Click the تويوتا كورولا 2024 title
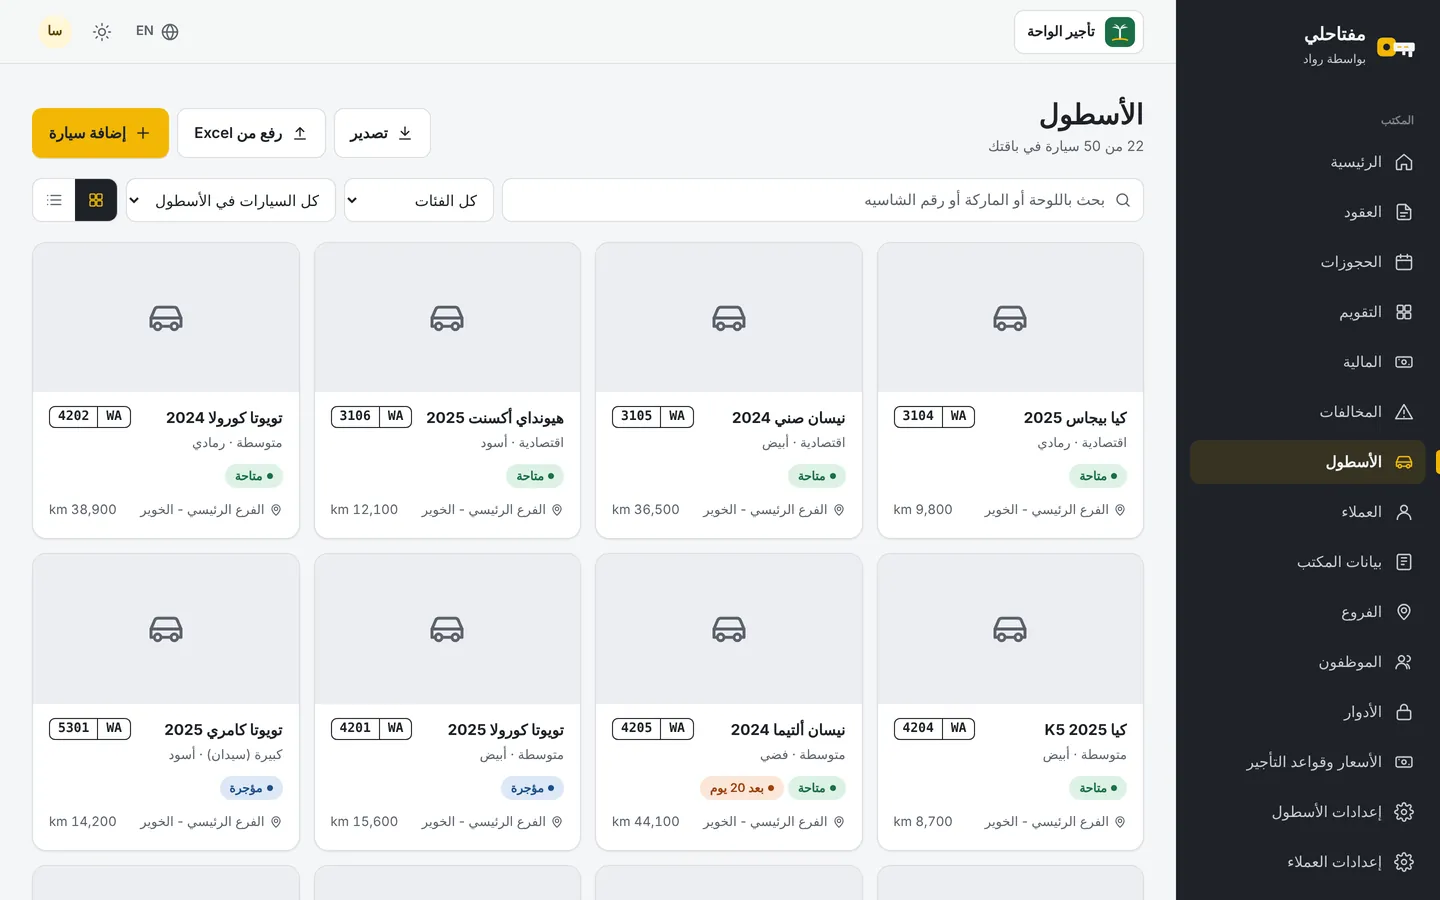The image size is (1440, 900). (224, 417)
